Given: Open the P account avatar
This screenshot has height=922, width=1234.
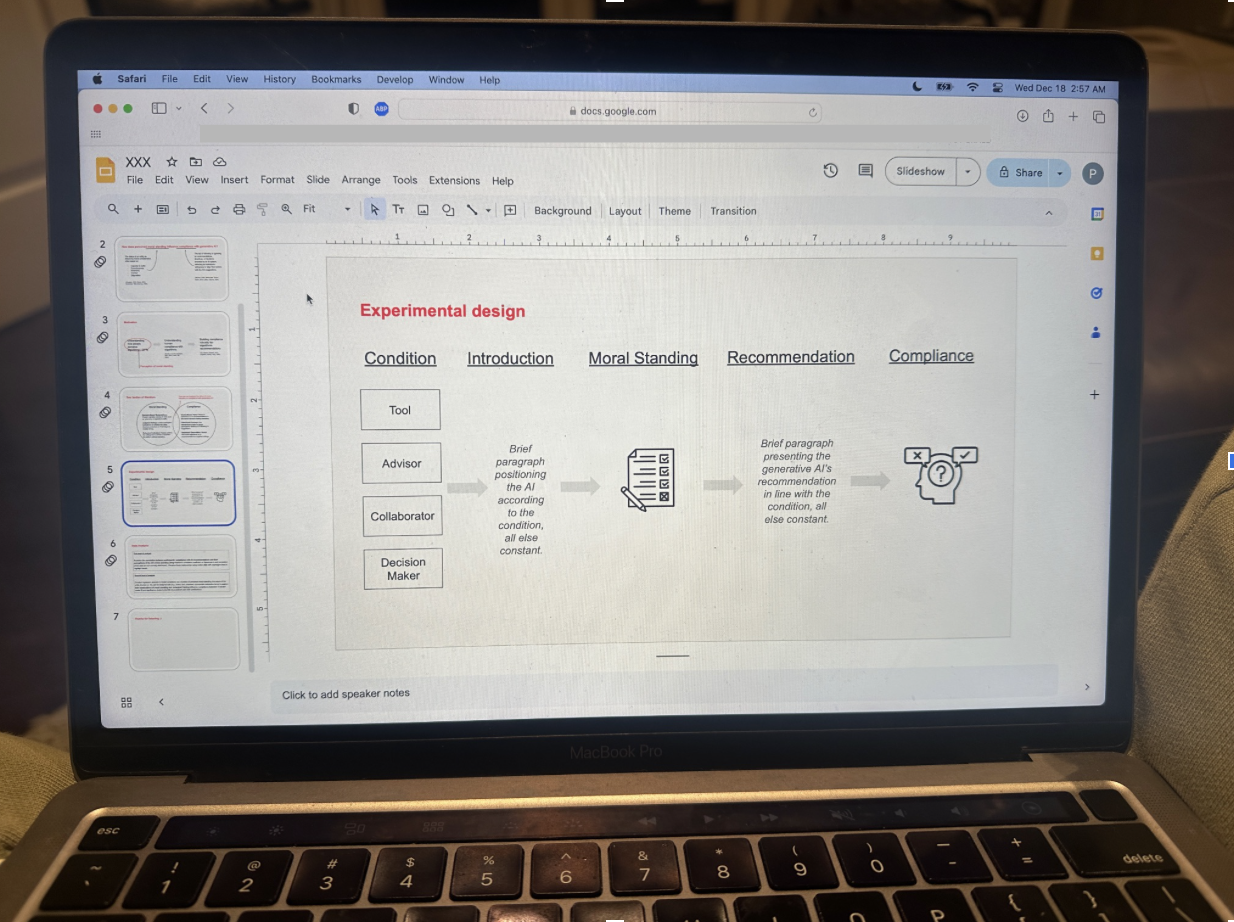Looking at the screenshot, I should coord(1092,174).
